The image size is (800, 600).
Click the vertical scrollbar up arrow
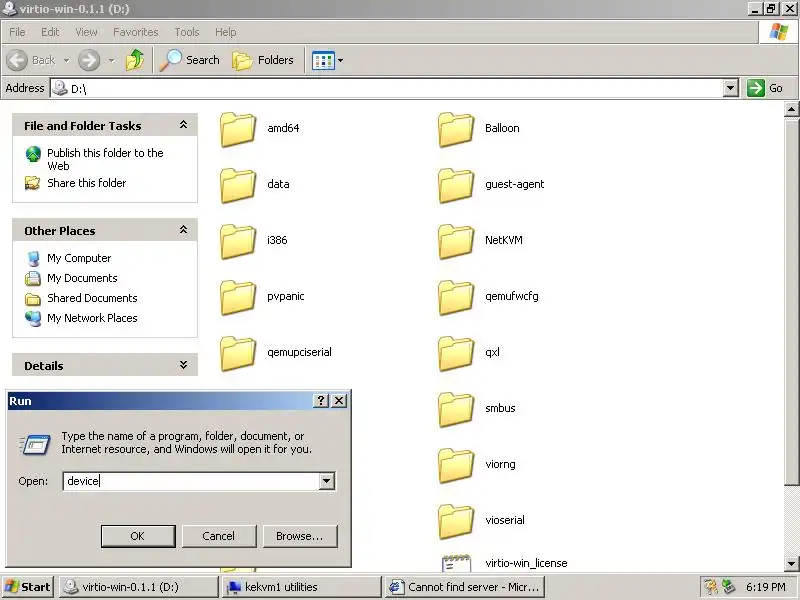(791, 109)
